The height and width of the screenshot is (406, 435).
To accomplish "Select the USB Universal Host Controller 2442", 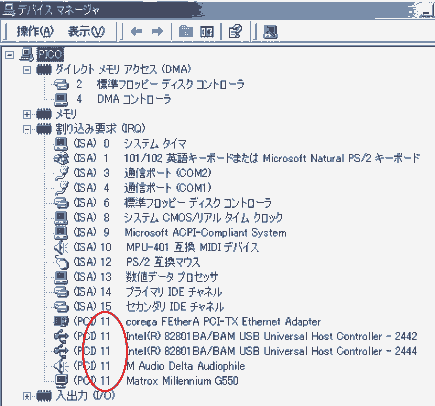I will (271, 336).
